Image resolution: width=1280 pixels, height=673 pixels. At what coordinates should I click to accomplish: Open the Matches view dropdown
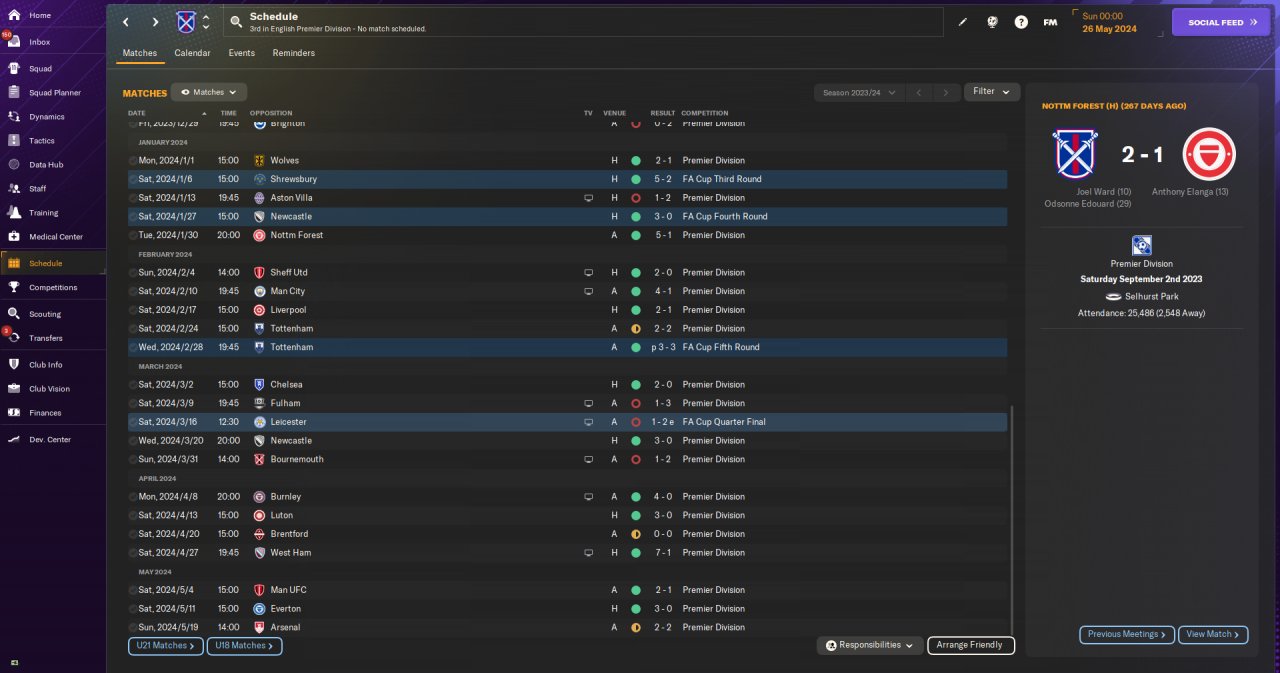[x=209, y=92]
